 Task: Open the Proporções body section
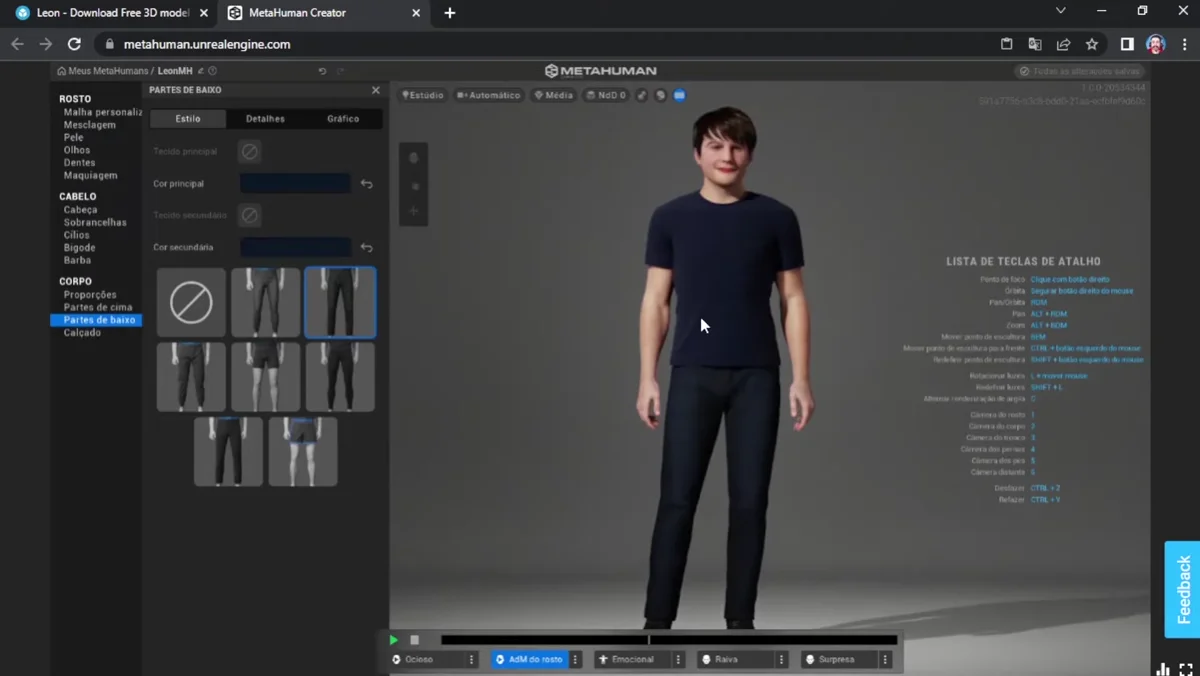(90, 295)
